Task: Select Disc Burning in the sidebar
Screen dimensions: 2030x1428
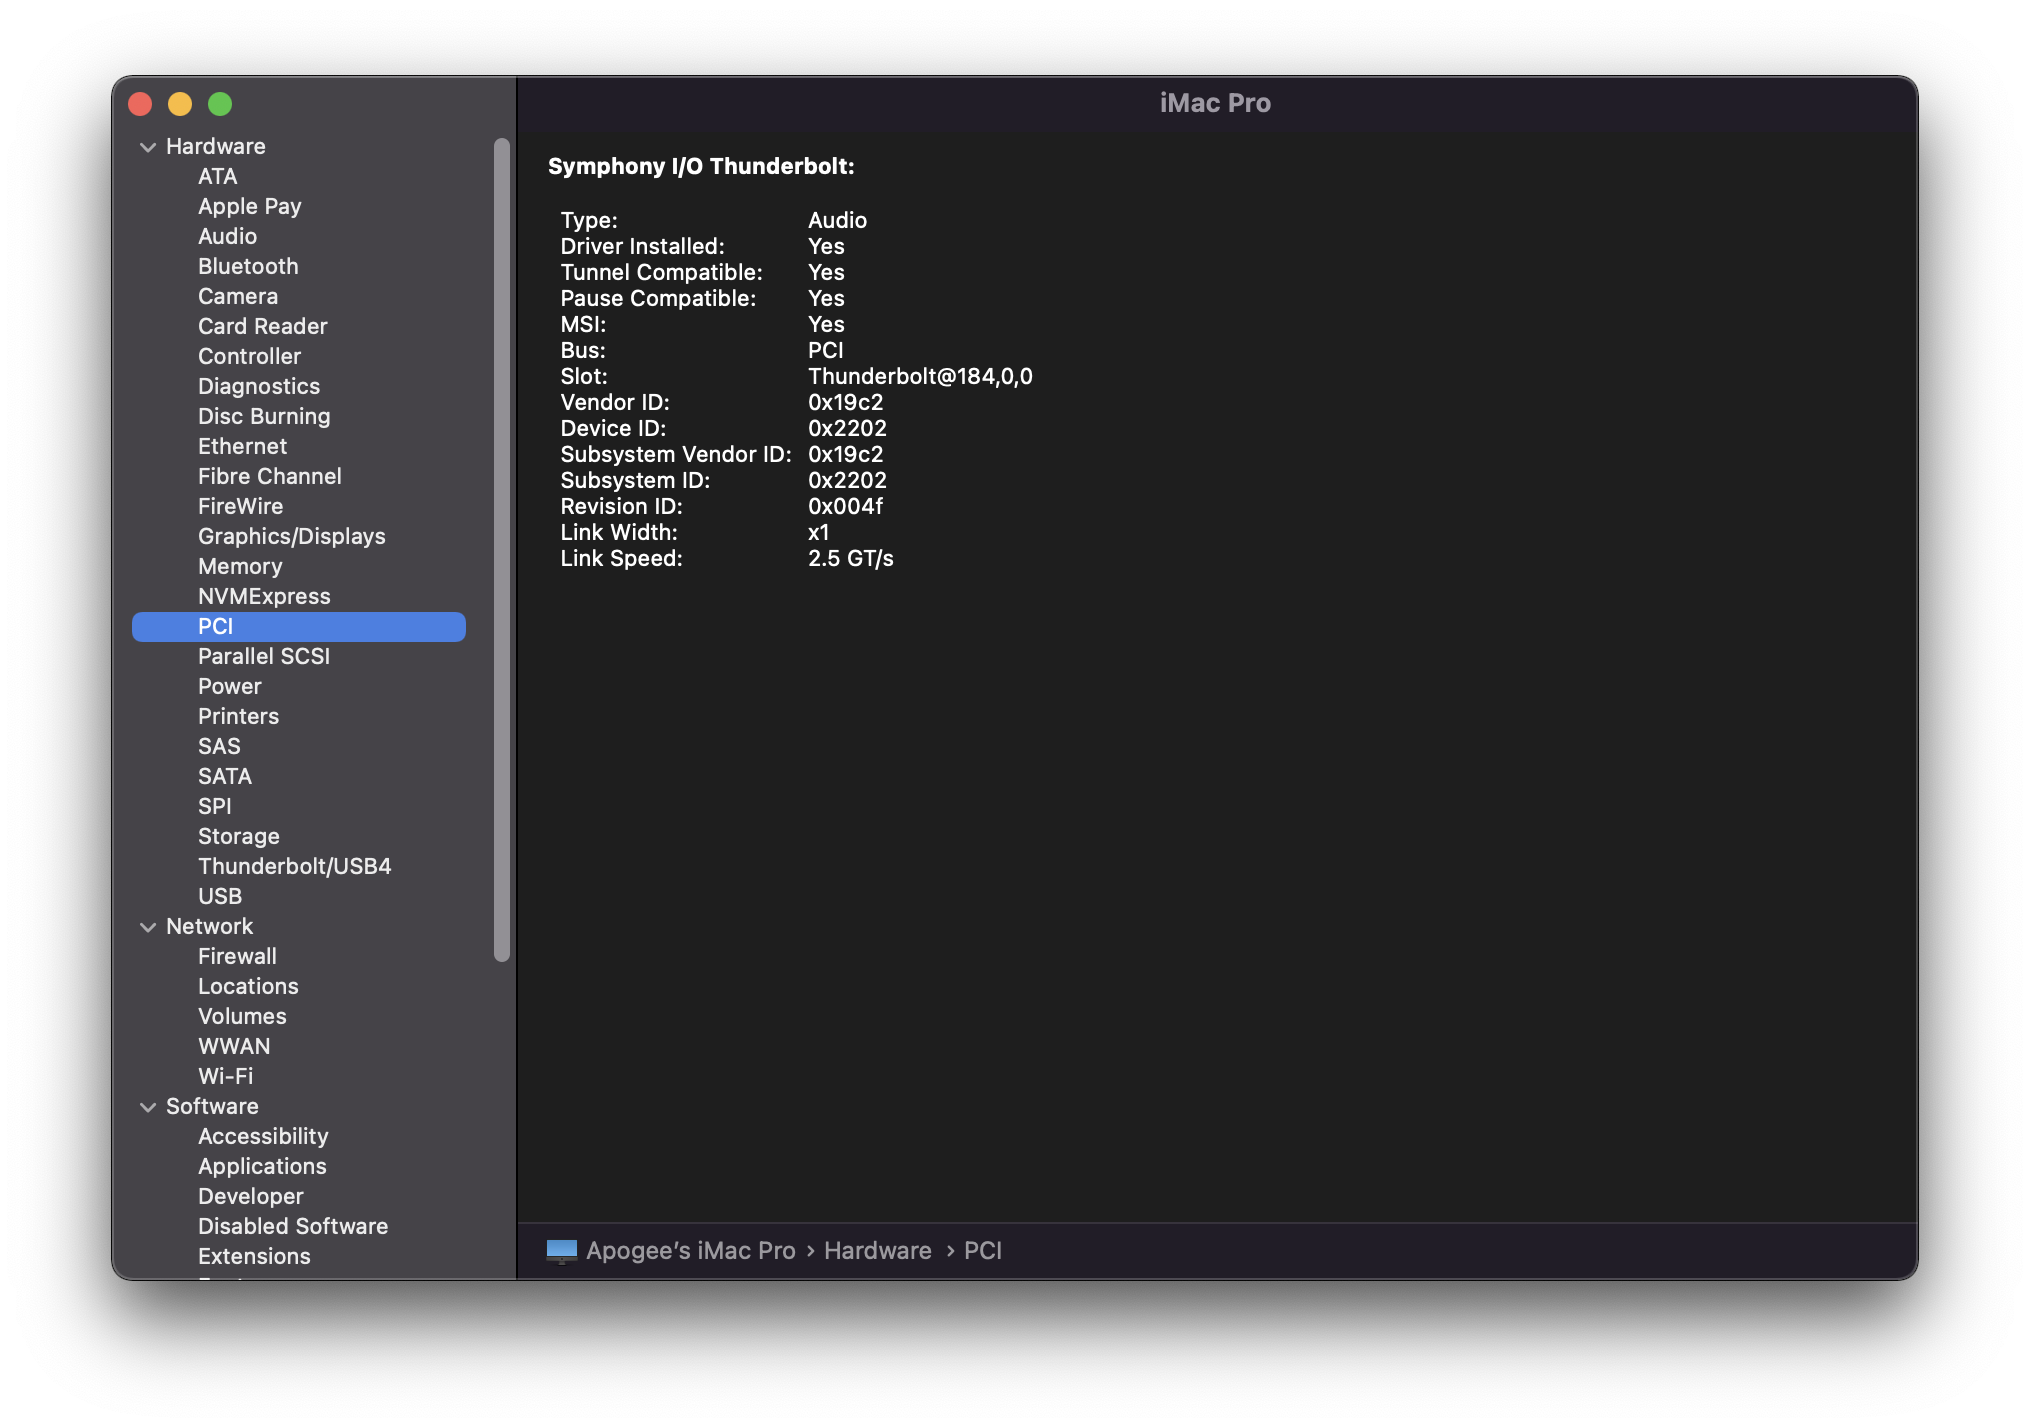Action: 264,417
